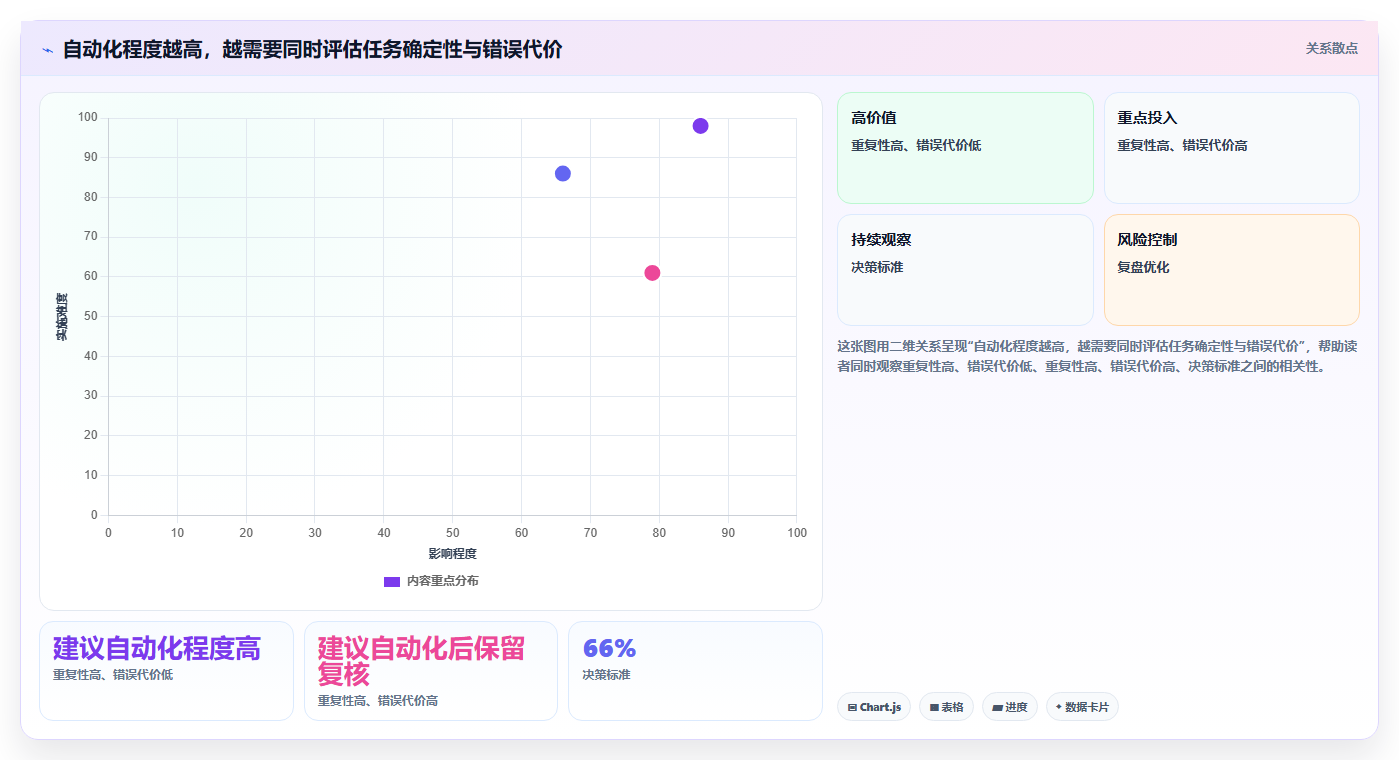Viewport: 1399px width, 760px height.
Task: Click 复盘优化 text in the 风险控制 card
Action: click(x=1143, y=268)
